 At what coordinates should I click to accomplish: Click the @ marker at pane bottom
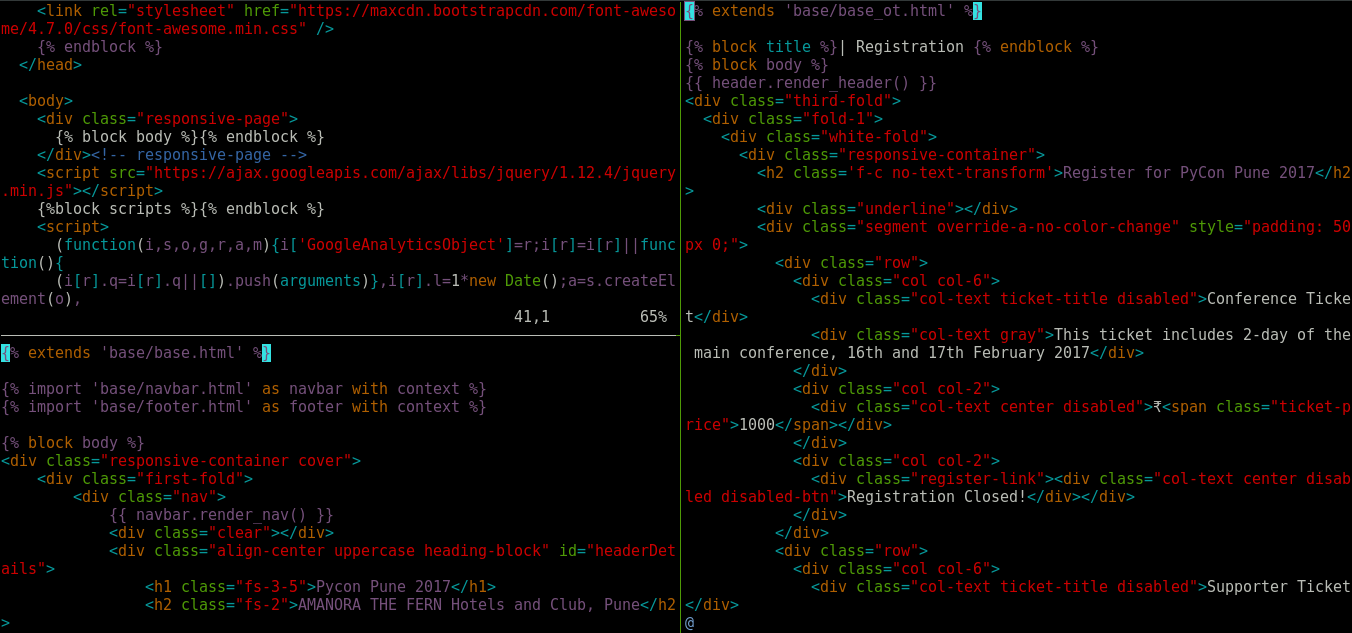coord(690,623)
